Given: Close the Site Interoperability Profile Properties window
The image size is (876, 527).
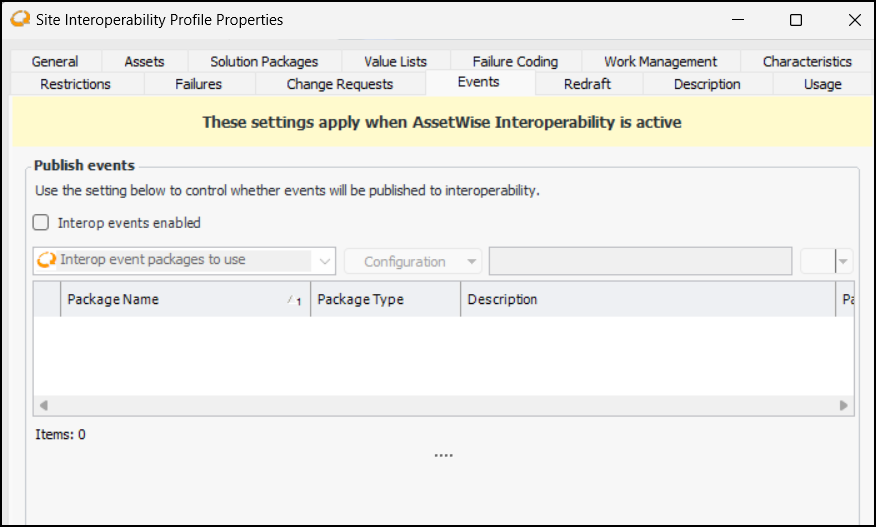Looking at the screenshot, I should click(855, 20).
